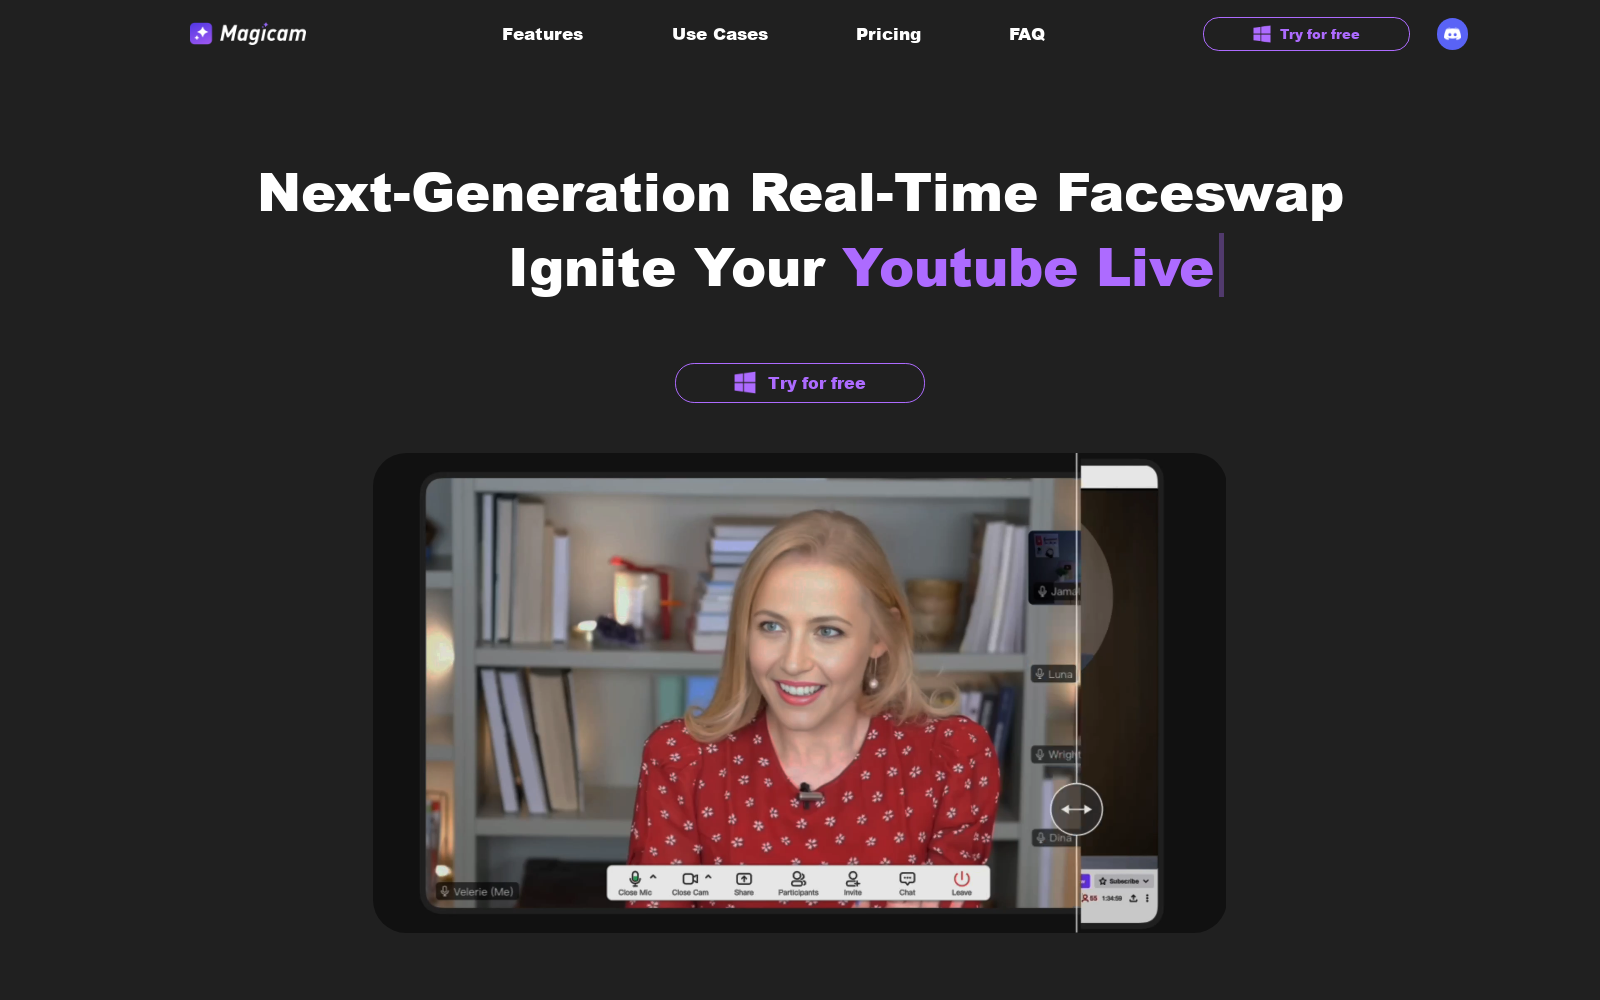This screenshot has width=1600, height=1000.
Task: Click the before/after comparison slider handle
Action: [1076, 809]
